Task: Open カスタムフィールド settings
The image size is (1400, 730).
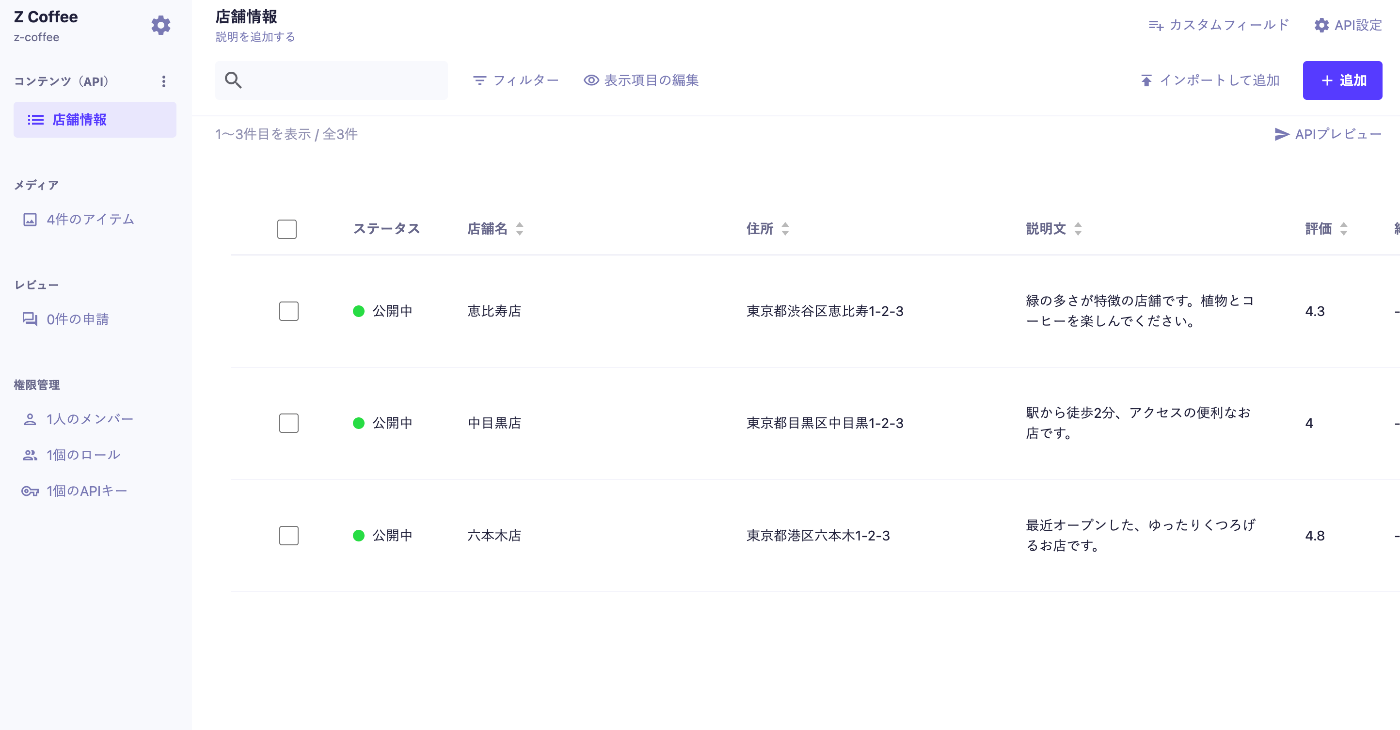Action: pos(1219,24)
